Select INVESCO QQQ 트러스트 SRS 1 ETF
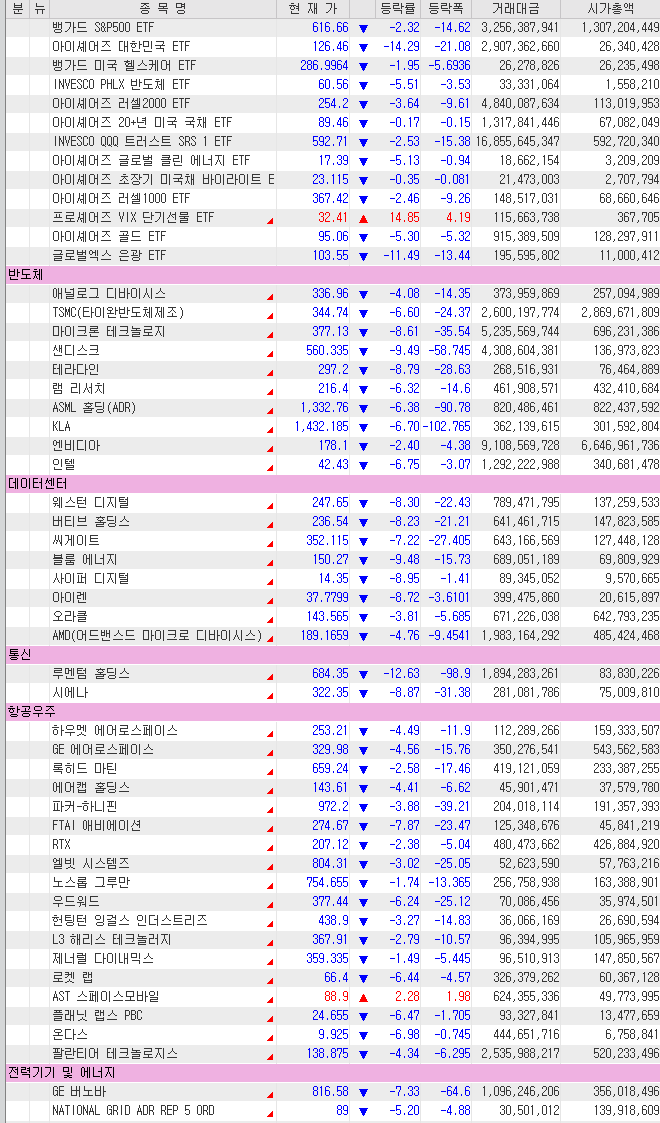Viewport: 660px width, 1123px height. tap(142, 142)
